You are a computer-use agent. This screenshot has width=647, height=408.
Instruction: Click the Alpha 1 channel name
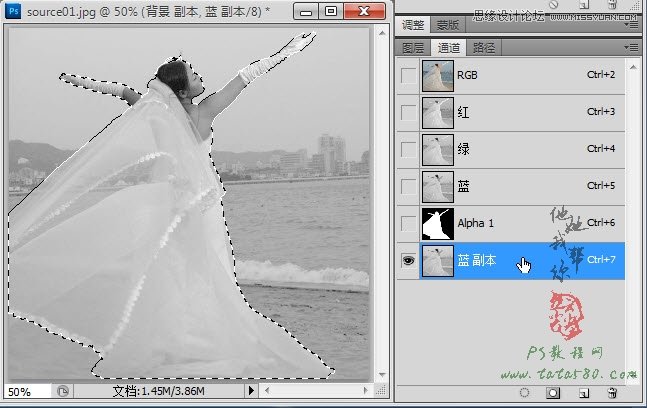475,223
